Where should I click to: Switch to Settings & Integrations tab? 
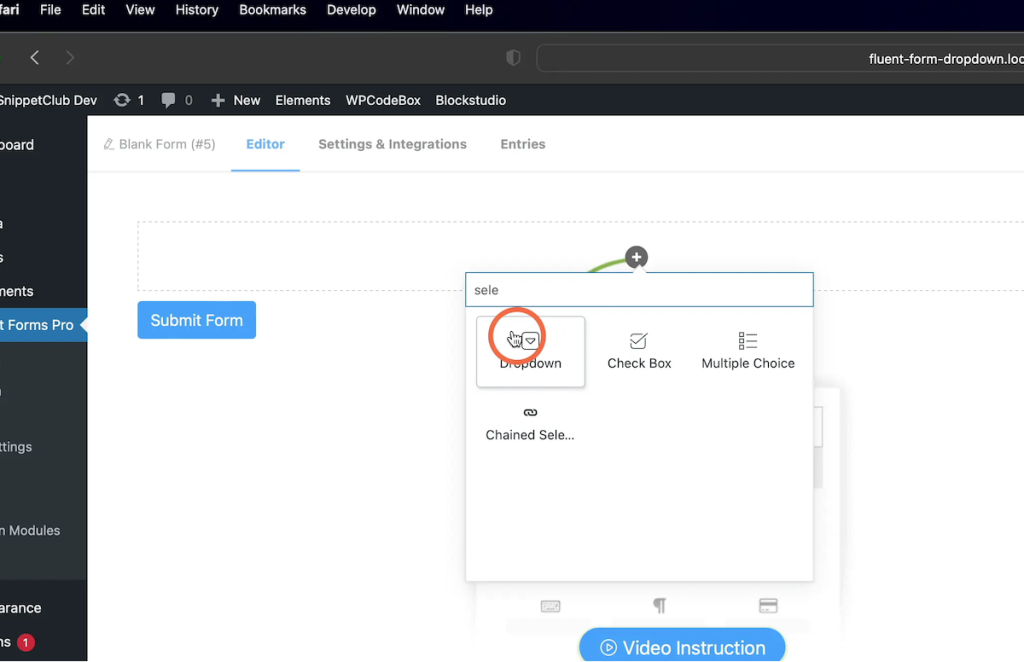point(392,144)
